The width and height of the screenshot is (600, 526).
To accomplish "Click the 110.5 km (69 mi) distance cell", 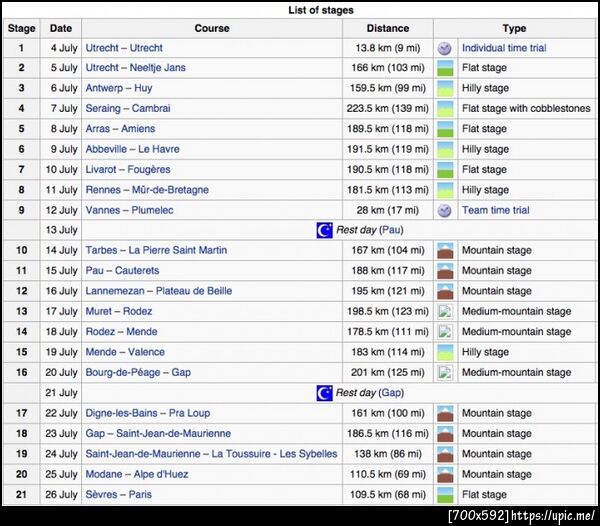I will [388, 474].
